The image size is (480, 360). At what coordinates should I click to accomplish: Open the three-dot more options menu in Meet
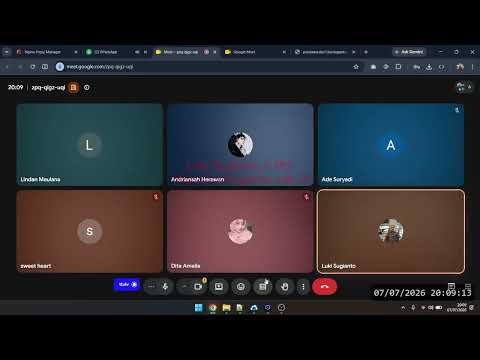(303, 287)
